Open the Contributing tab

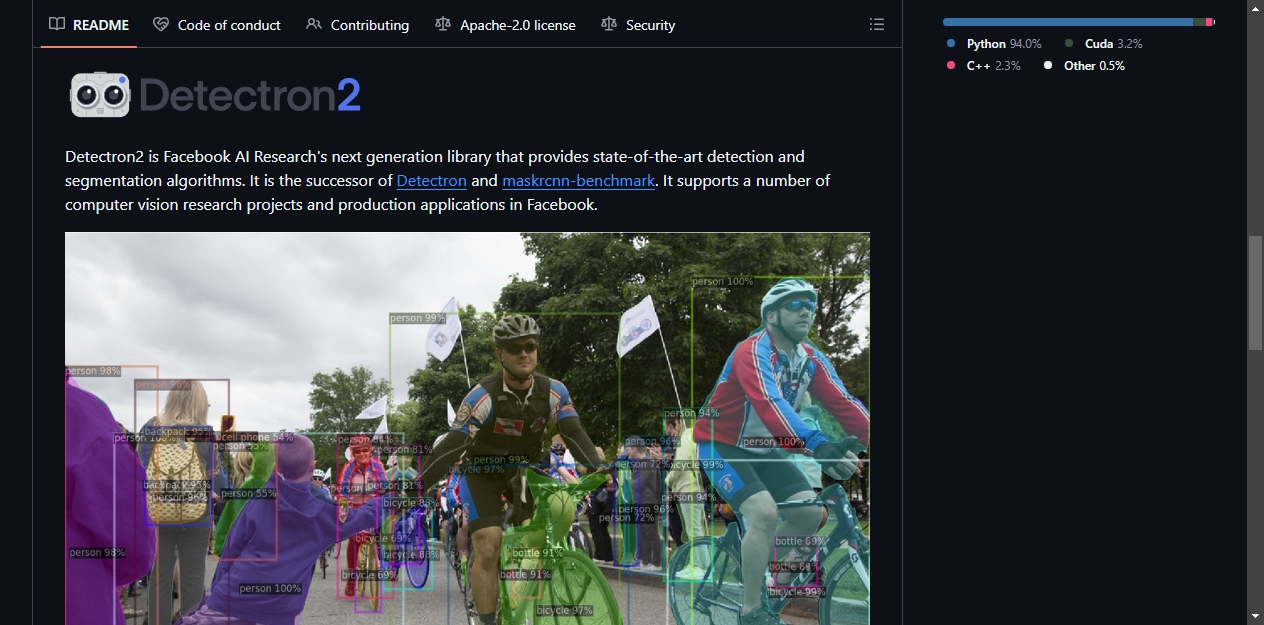pyautogui.click(x=357, y=25)
